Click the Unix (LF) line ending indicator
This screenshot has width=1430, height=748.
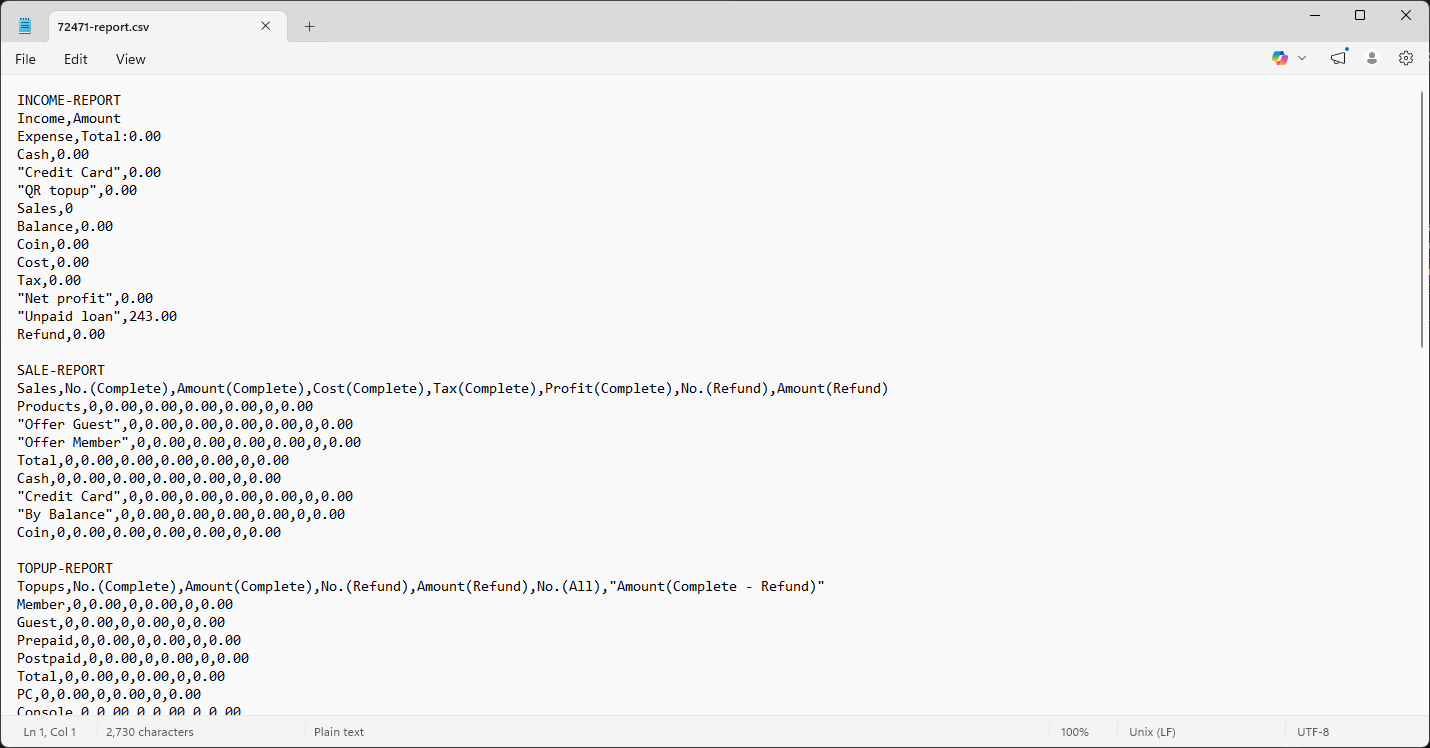click(1152, 732)
